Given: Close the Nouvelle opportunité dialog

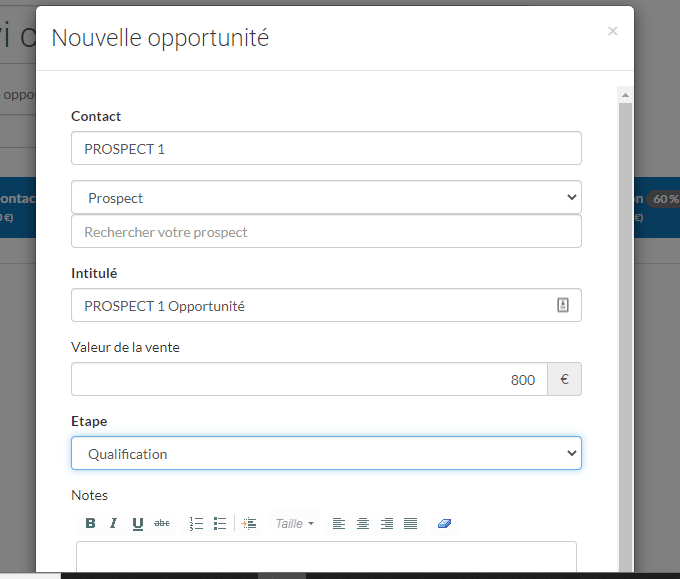Looking at the screenshot, I should (x=612, y=31).
